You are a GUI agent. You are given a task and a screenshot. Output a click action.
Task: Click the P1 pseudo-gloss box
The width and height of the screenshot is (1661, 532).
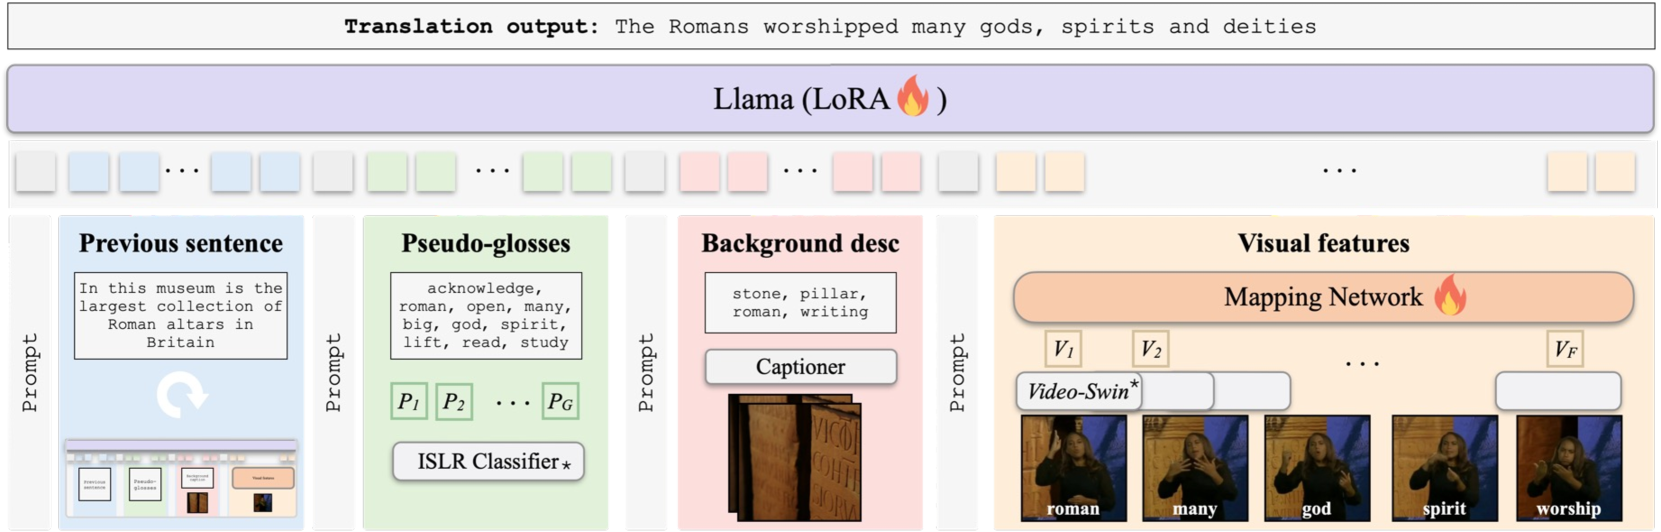click(x=409, y=402)
